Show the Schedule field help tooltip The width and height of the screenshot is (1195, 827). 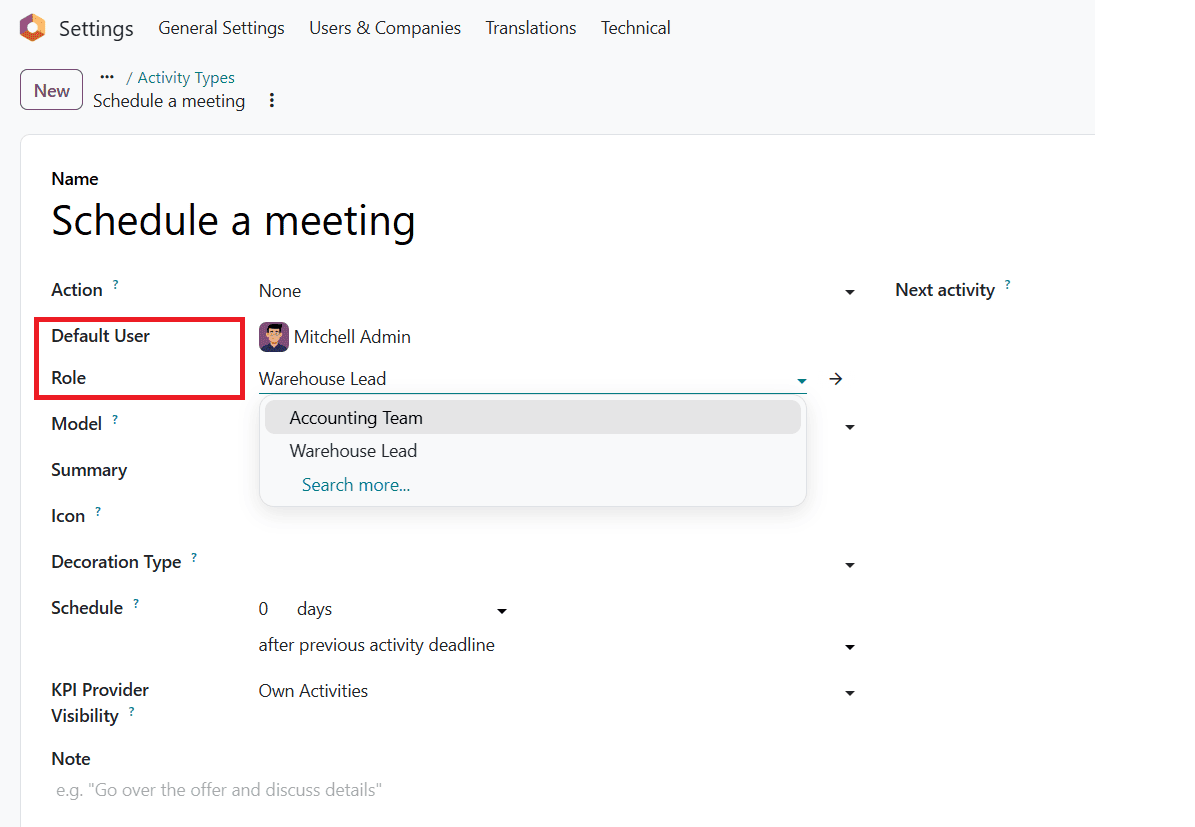point(136,604)
